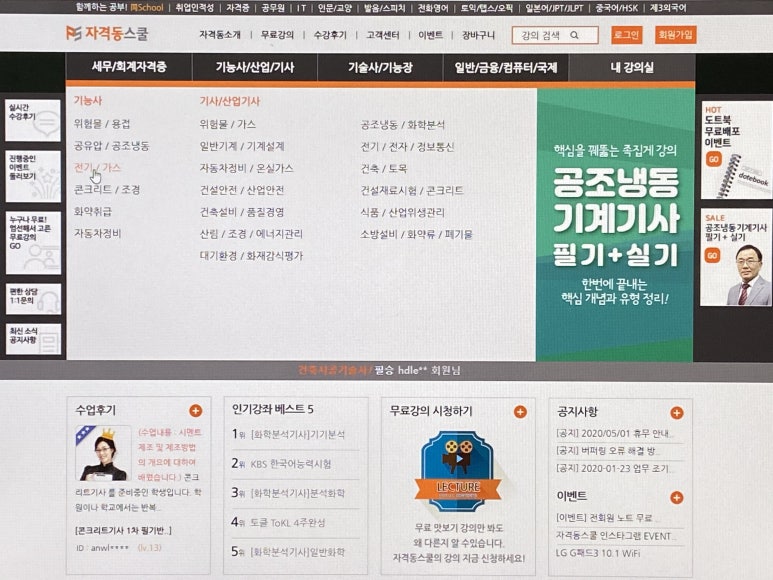The image size is (773, 580).
Task: Select 공유압 / 공조냉동 under 기능사
Action: point(111,146)
